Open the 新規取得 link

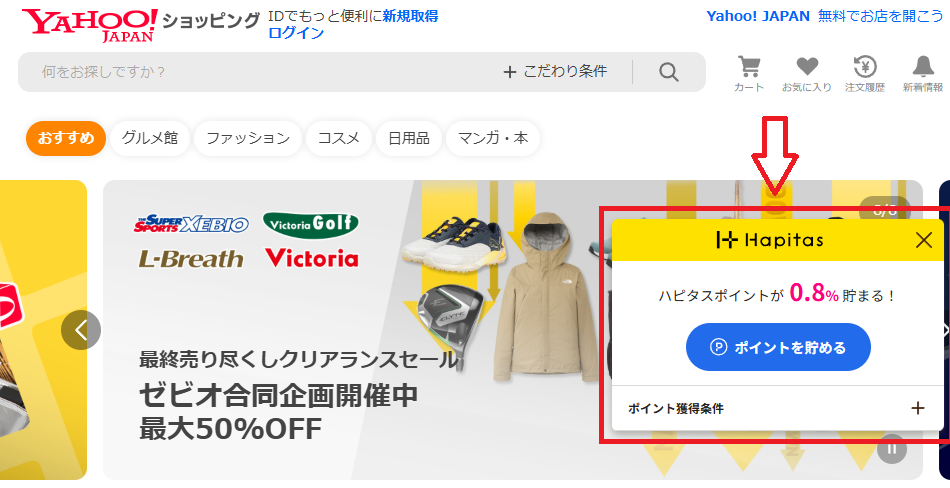point(410,16)
